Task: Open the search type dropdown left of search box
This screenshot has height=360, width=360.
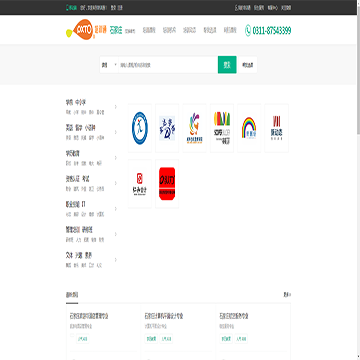Action: pos(109,65)
